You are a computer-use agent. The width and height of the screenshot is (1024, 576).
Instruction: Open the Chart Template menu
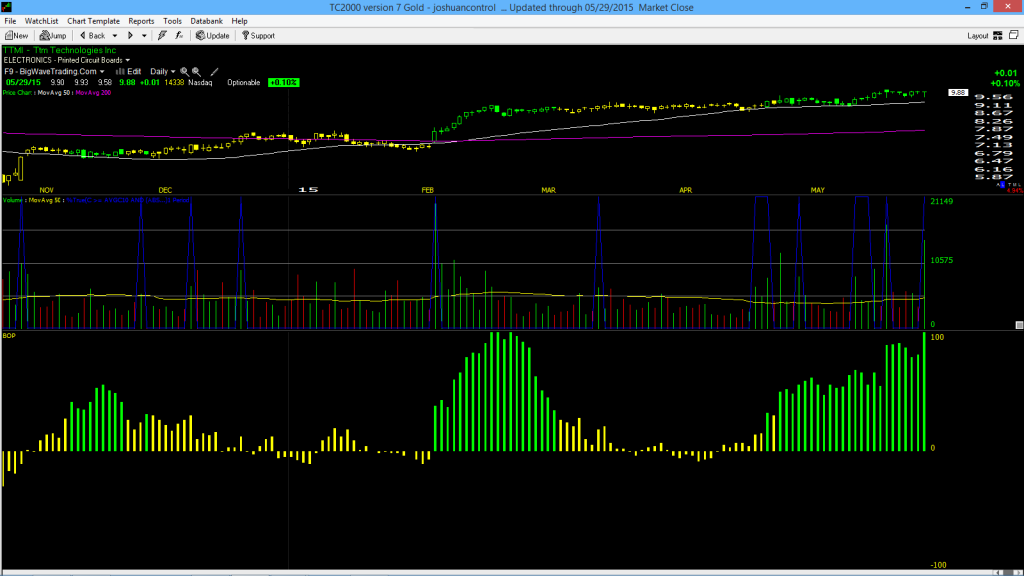point(93,21)
